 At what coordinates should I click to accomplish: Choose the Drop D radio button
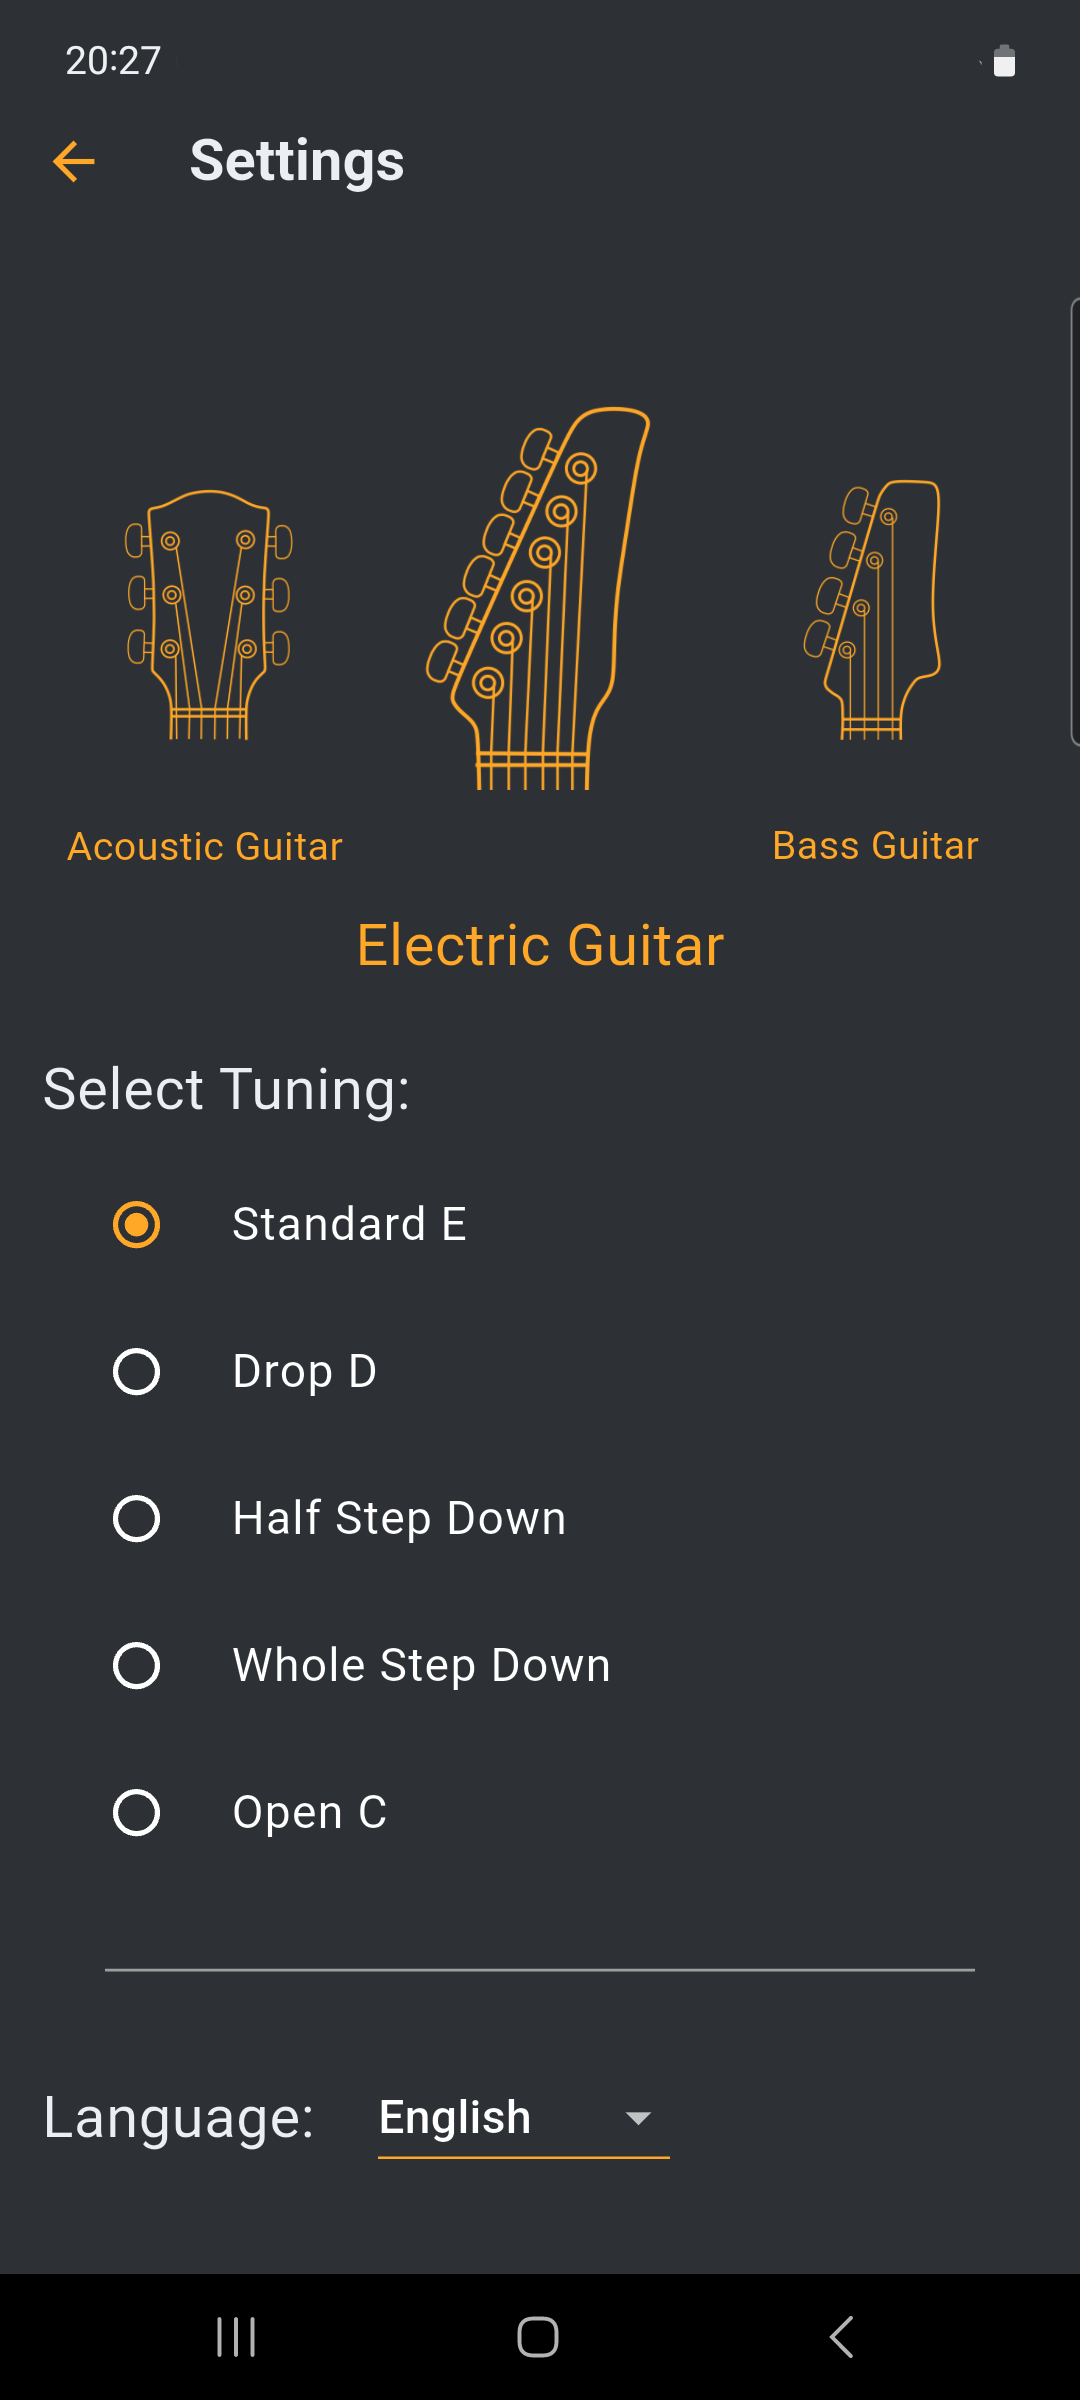[x=137, y=1372]
